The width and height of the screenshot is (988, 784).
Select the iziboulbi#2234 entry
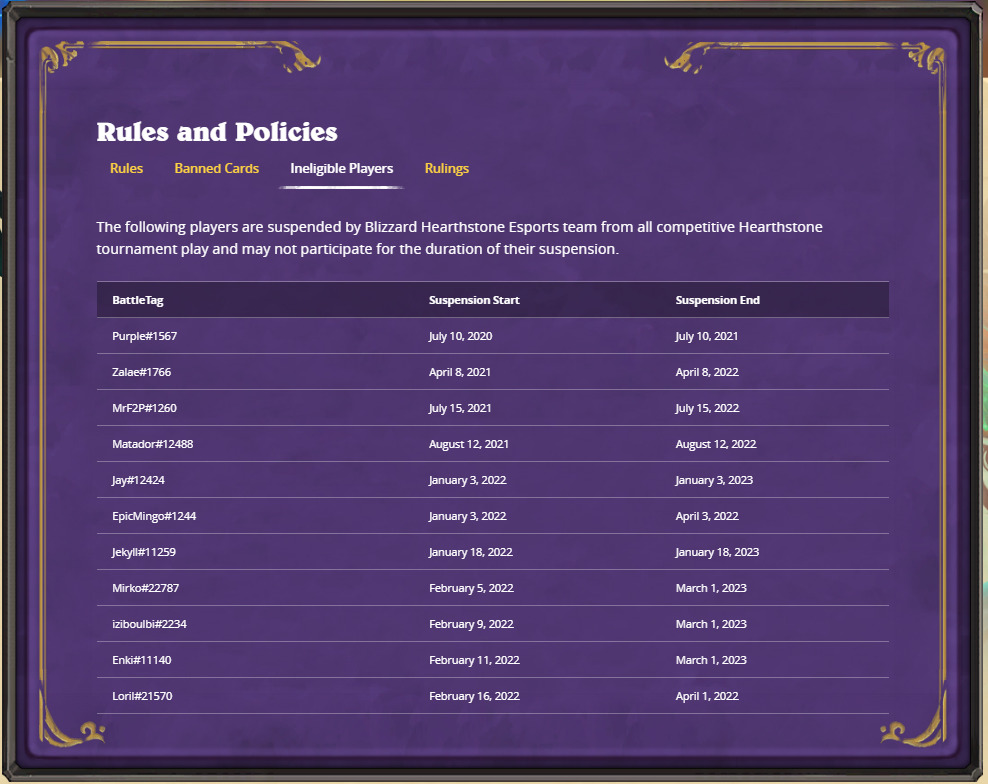pos(149,624)
